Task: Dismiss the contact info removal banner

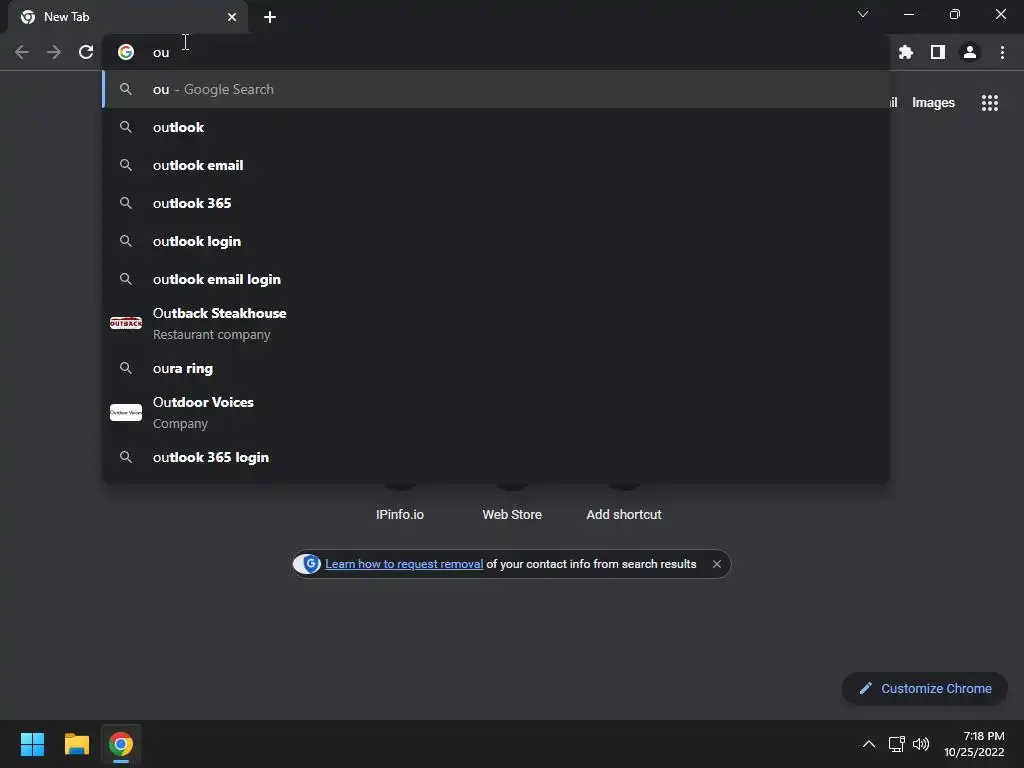Action: (x=716, y=564)
